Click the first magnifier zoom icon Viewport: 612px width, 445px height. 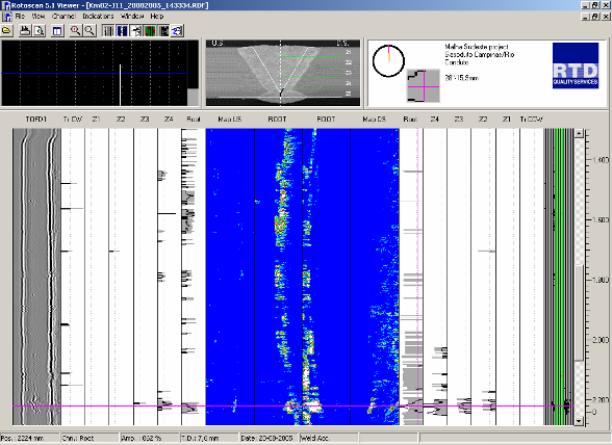pyautogui.click(x=76, y=31)
